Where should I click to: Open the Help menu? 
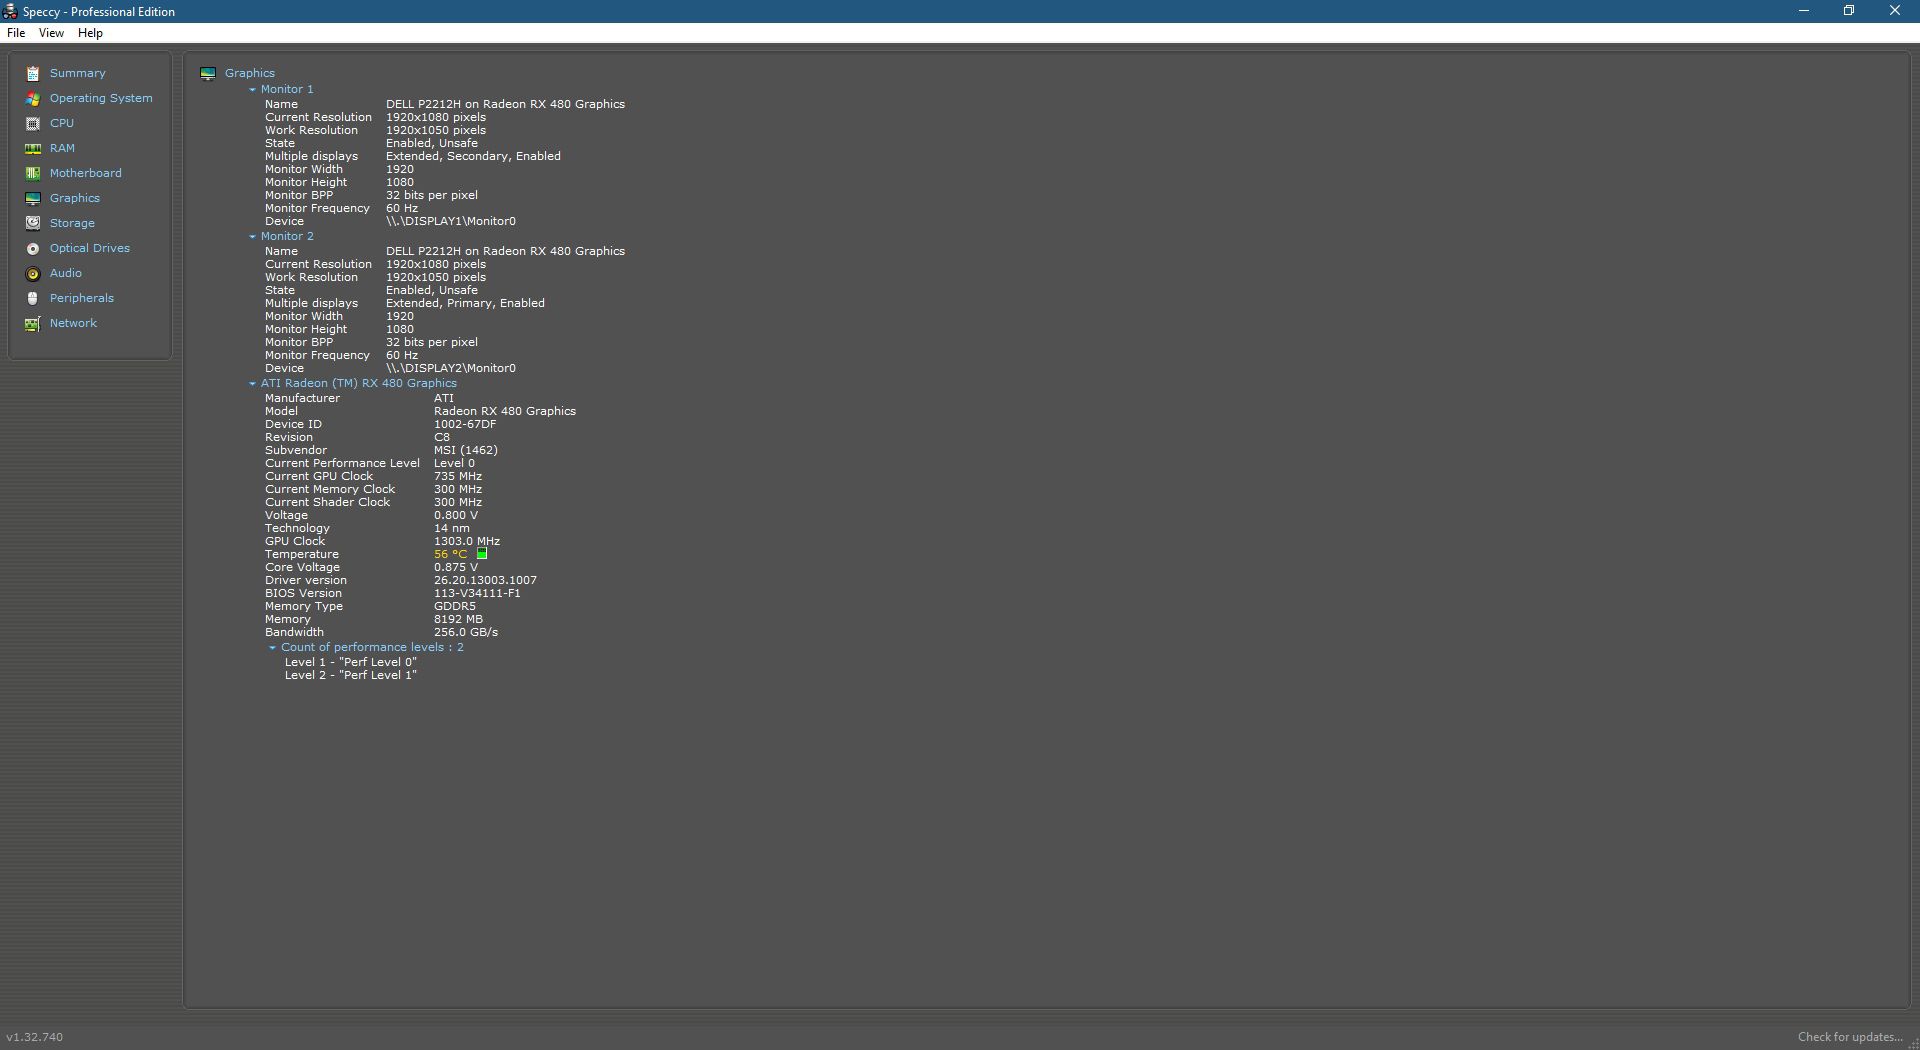90,33
